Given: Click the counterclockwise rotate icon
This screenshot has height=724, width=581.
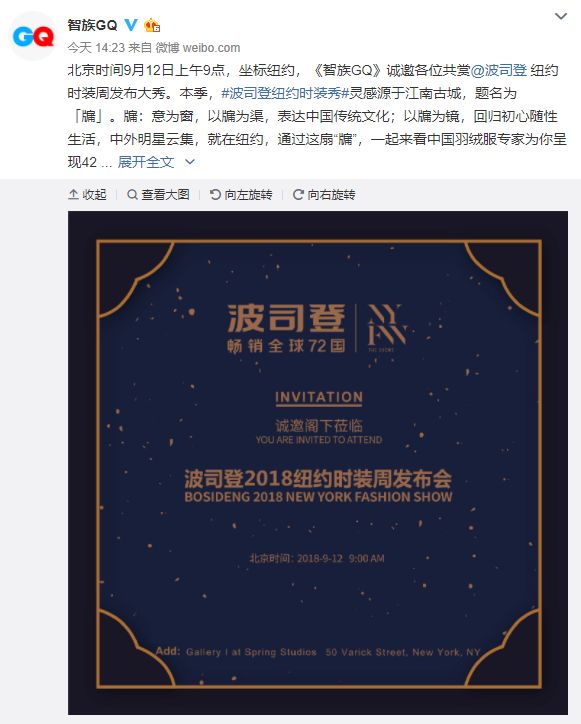Looking at the screenshot, I should coord(215,195).
